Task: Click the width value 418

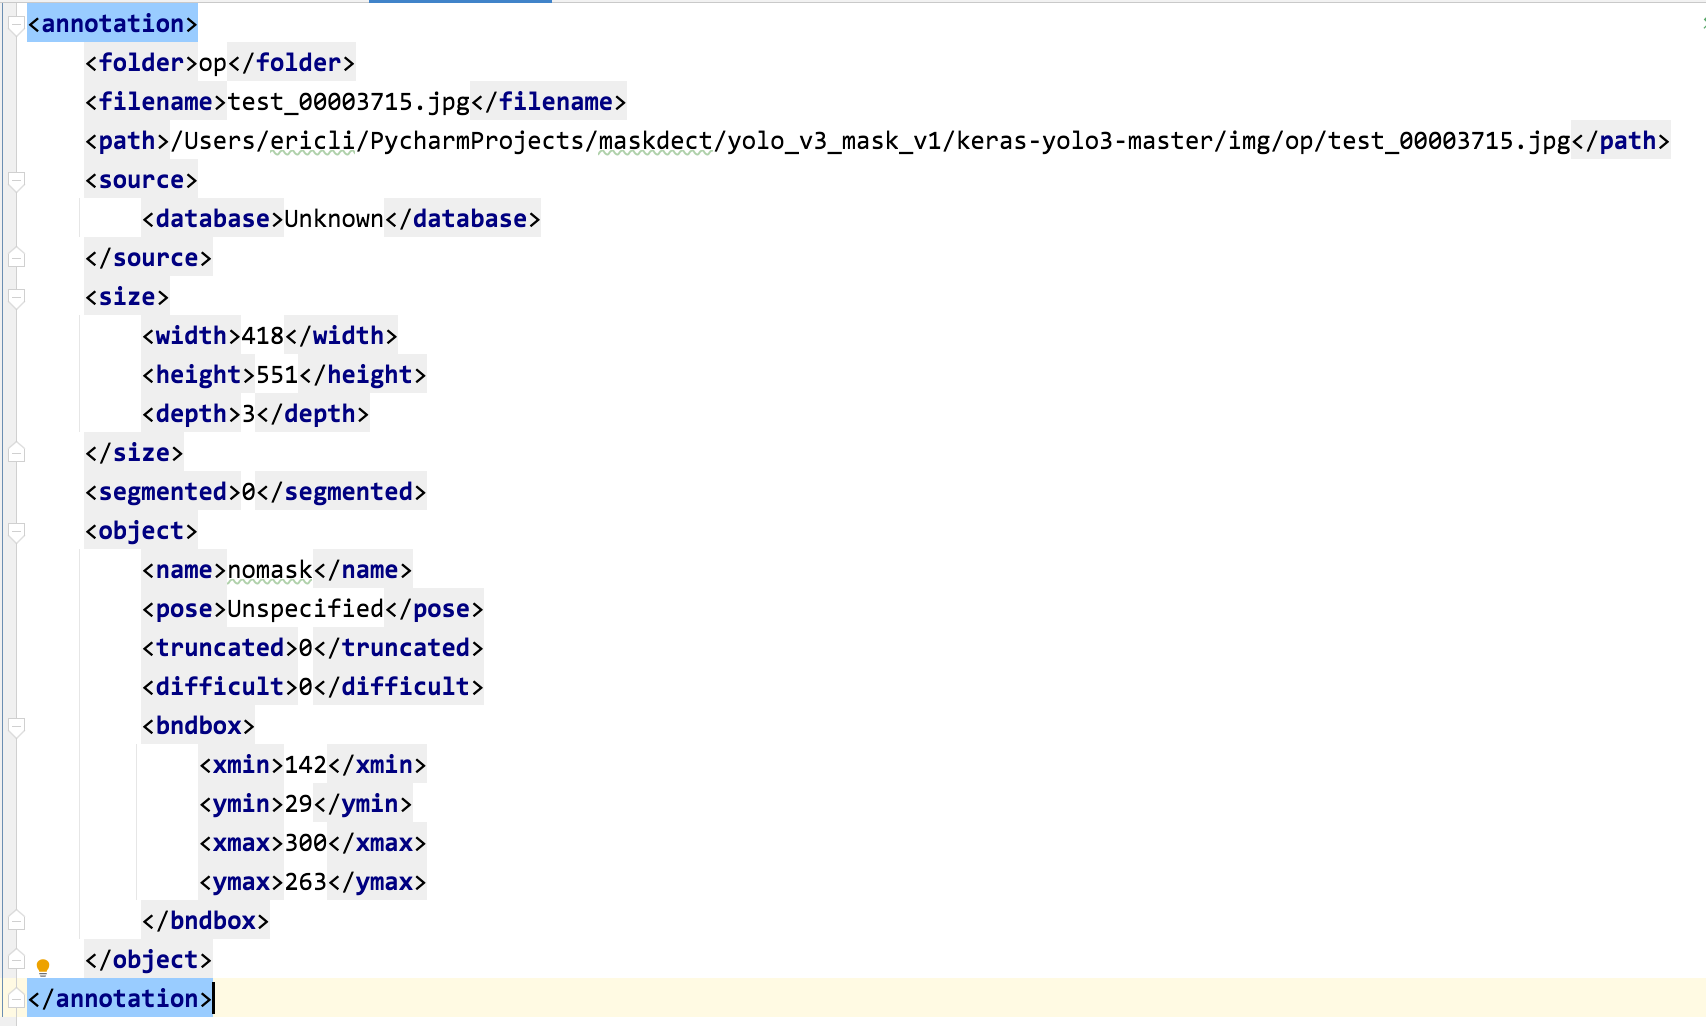Action: pyautogui.click(x=262, y=336)
